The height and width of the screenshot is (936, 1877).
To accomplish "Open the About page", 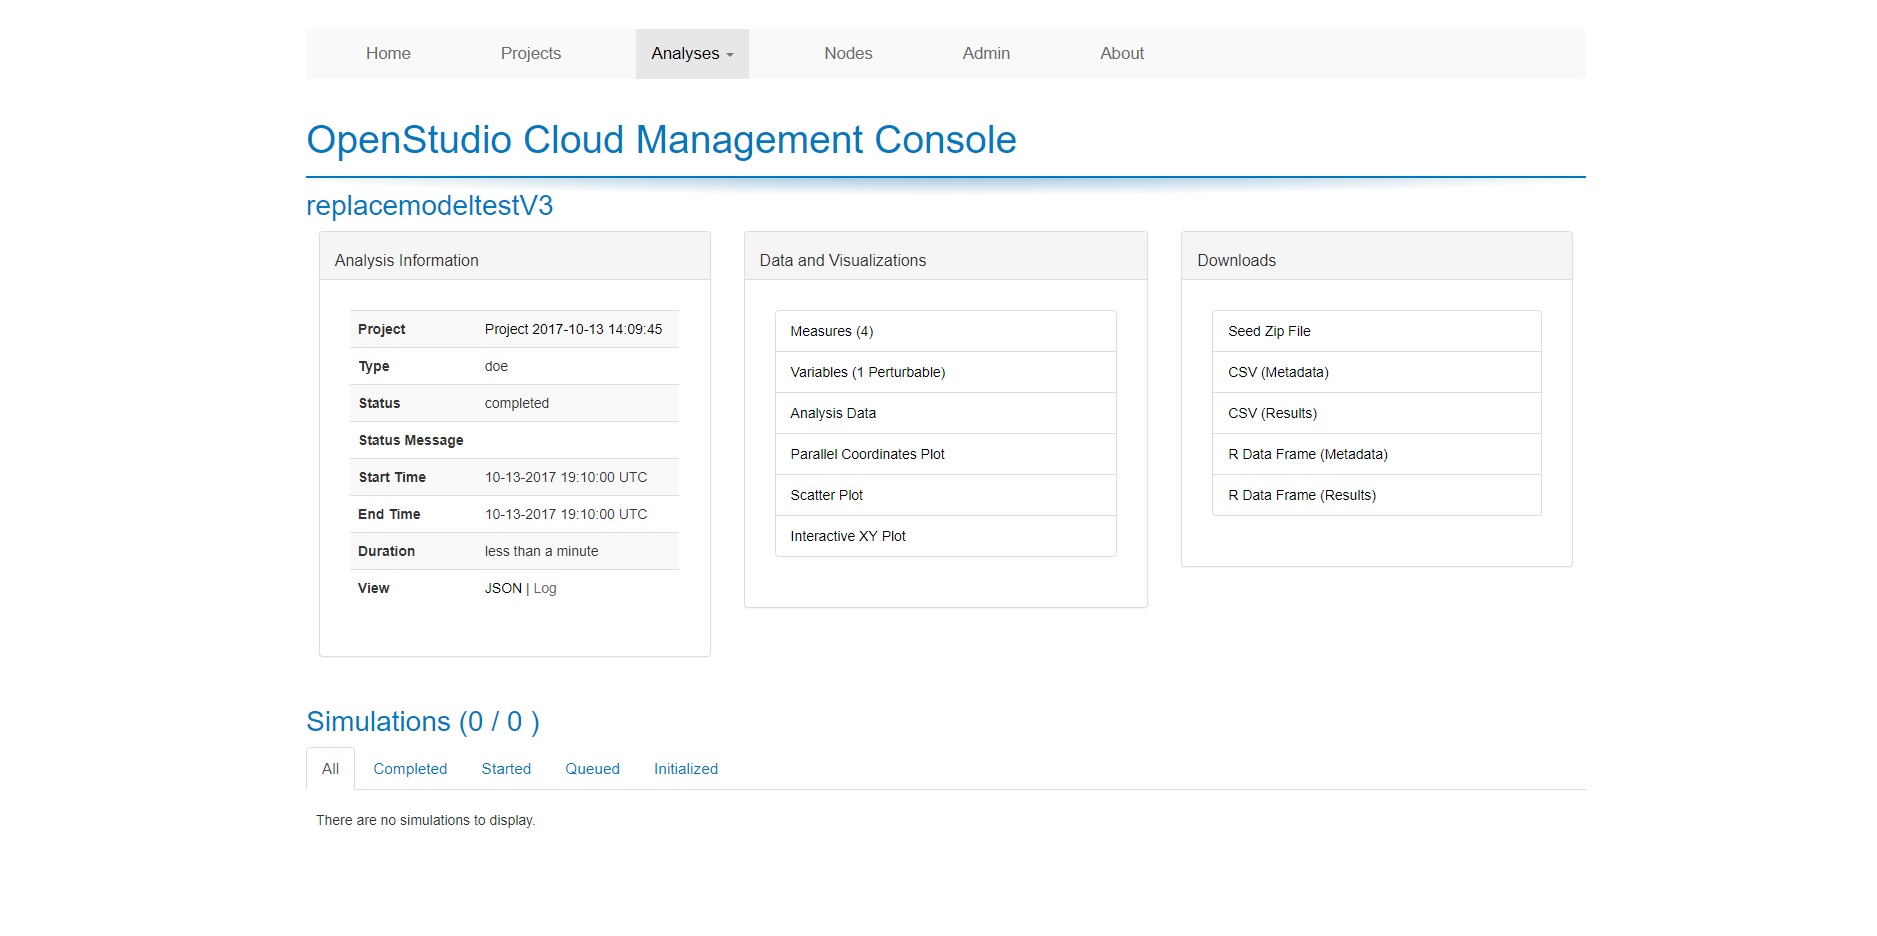I will tap(1122, 54).
